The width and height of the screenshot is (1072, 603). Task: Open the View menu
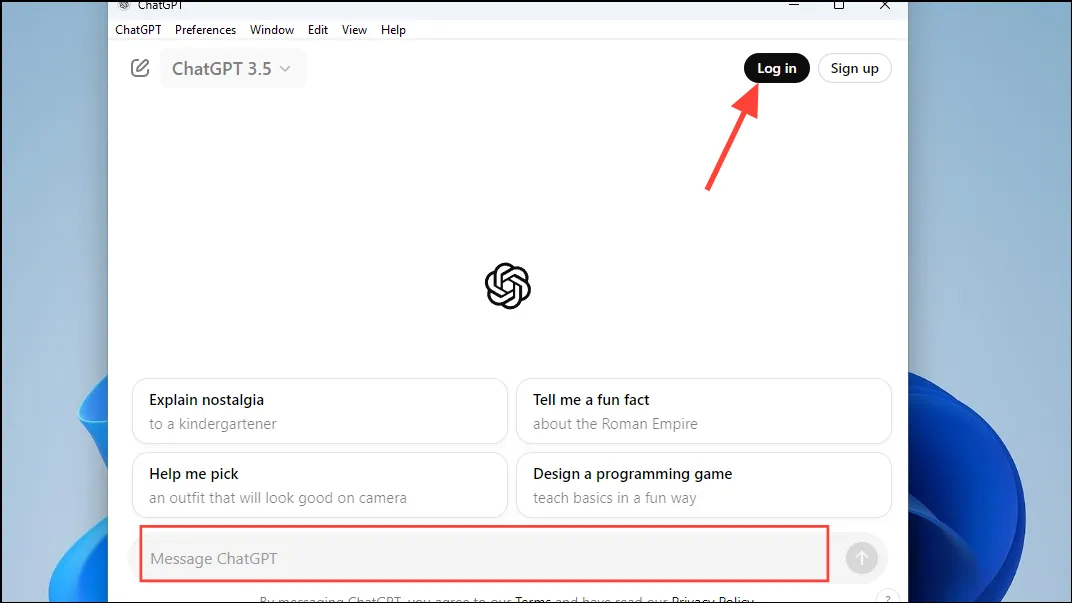[x=354, y=30]
